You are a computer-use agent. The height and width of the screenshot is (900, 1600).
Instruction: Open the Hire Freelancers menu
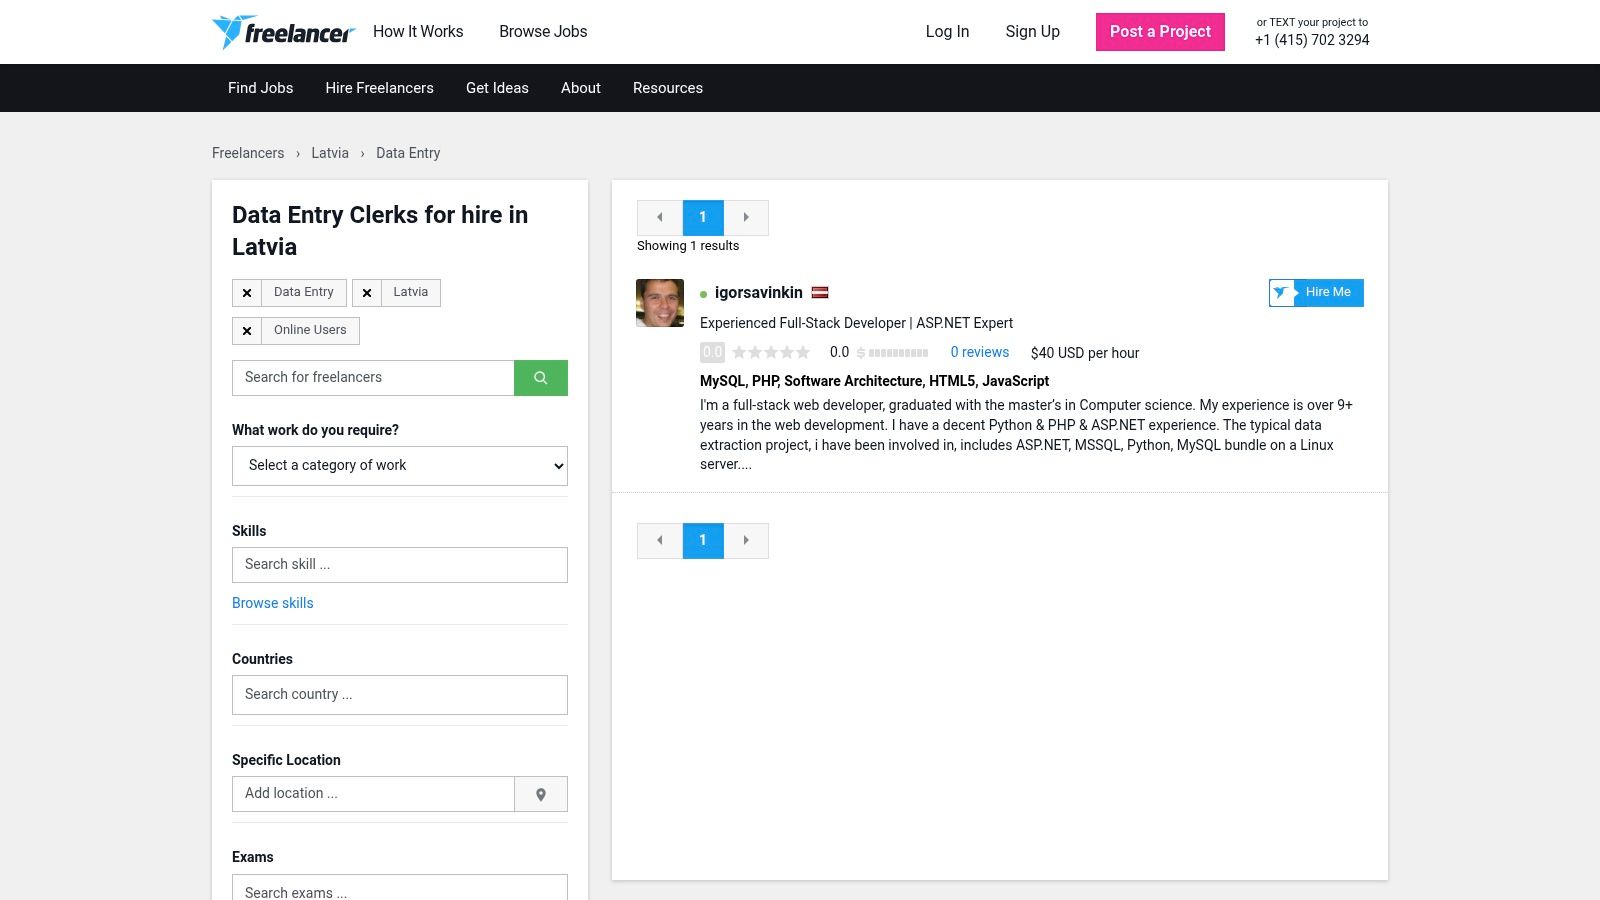[x=379, y=88]
